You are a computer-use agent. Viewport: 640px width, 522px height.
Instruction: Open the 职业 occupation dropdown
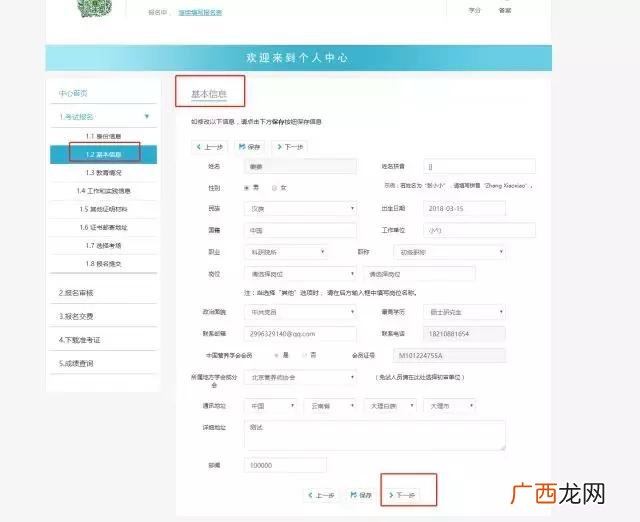click(285, 252)
